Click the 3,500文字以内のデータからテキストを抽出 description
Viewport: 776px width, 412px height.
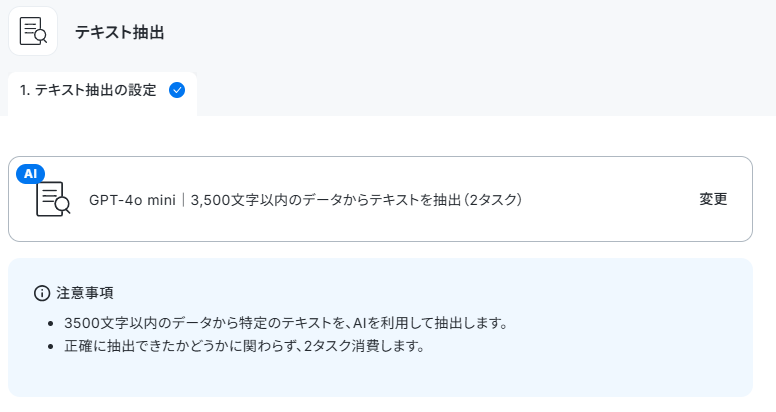326,200
